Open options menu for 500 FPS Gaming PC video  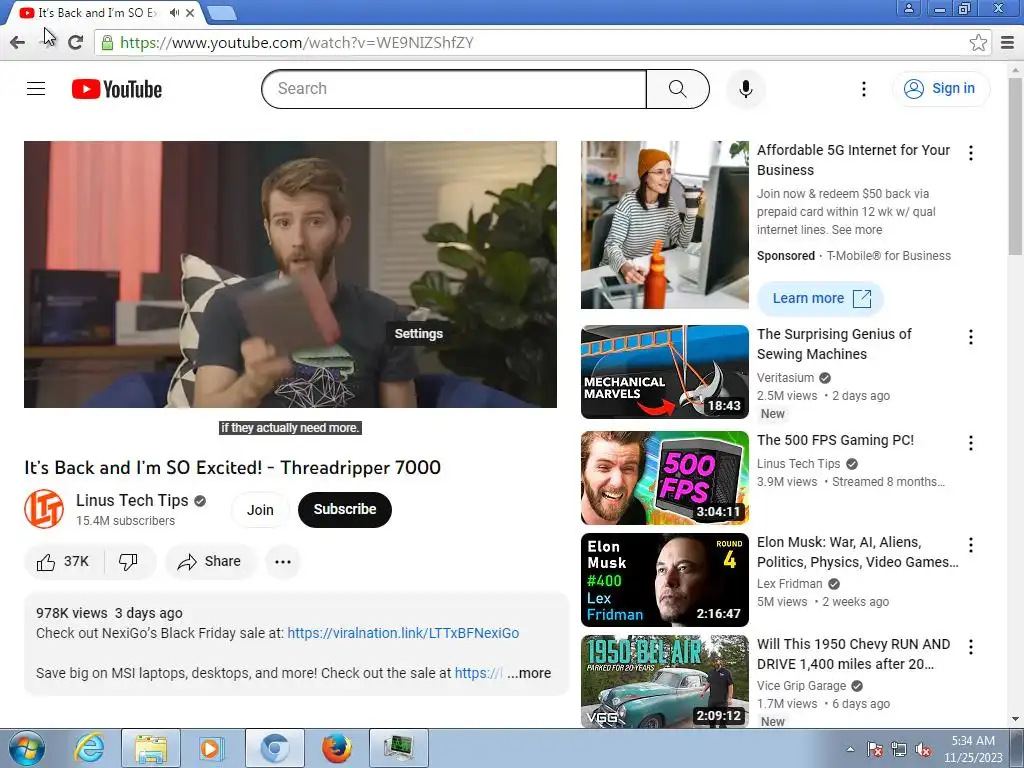click(971, 443)
